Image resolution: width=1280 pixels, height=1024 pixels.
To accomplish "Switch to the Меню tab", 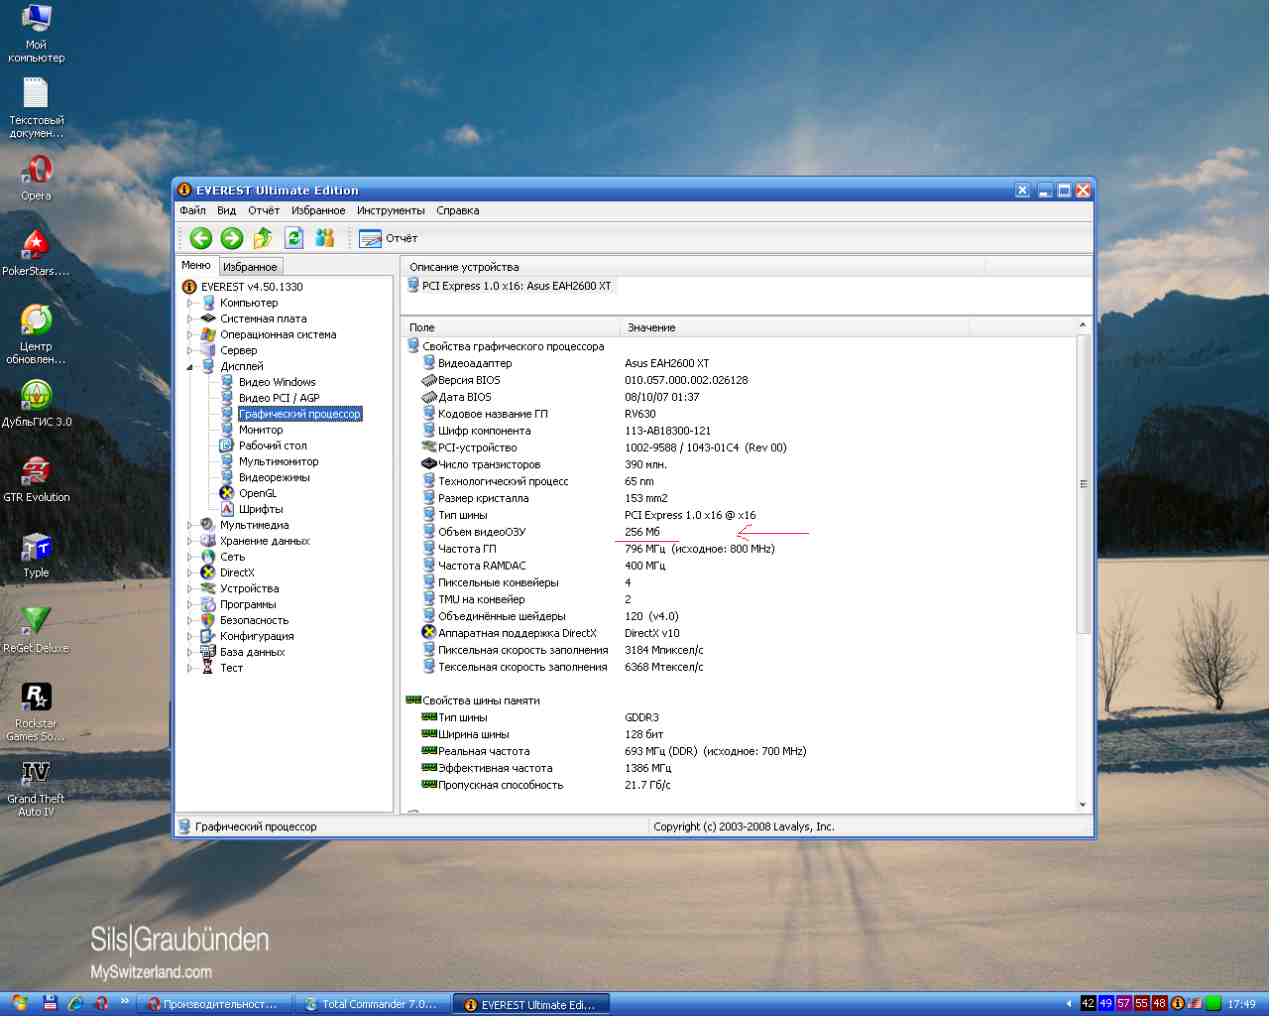I will point(196,266).
